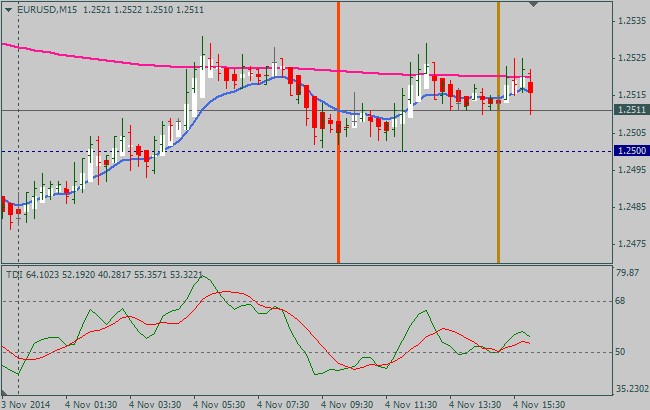This screenshot has height=410, width=650.
Task: Click the 4 Nov 01:30 time label
Action: pyautogui.click(x=91, y=404)
